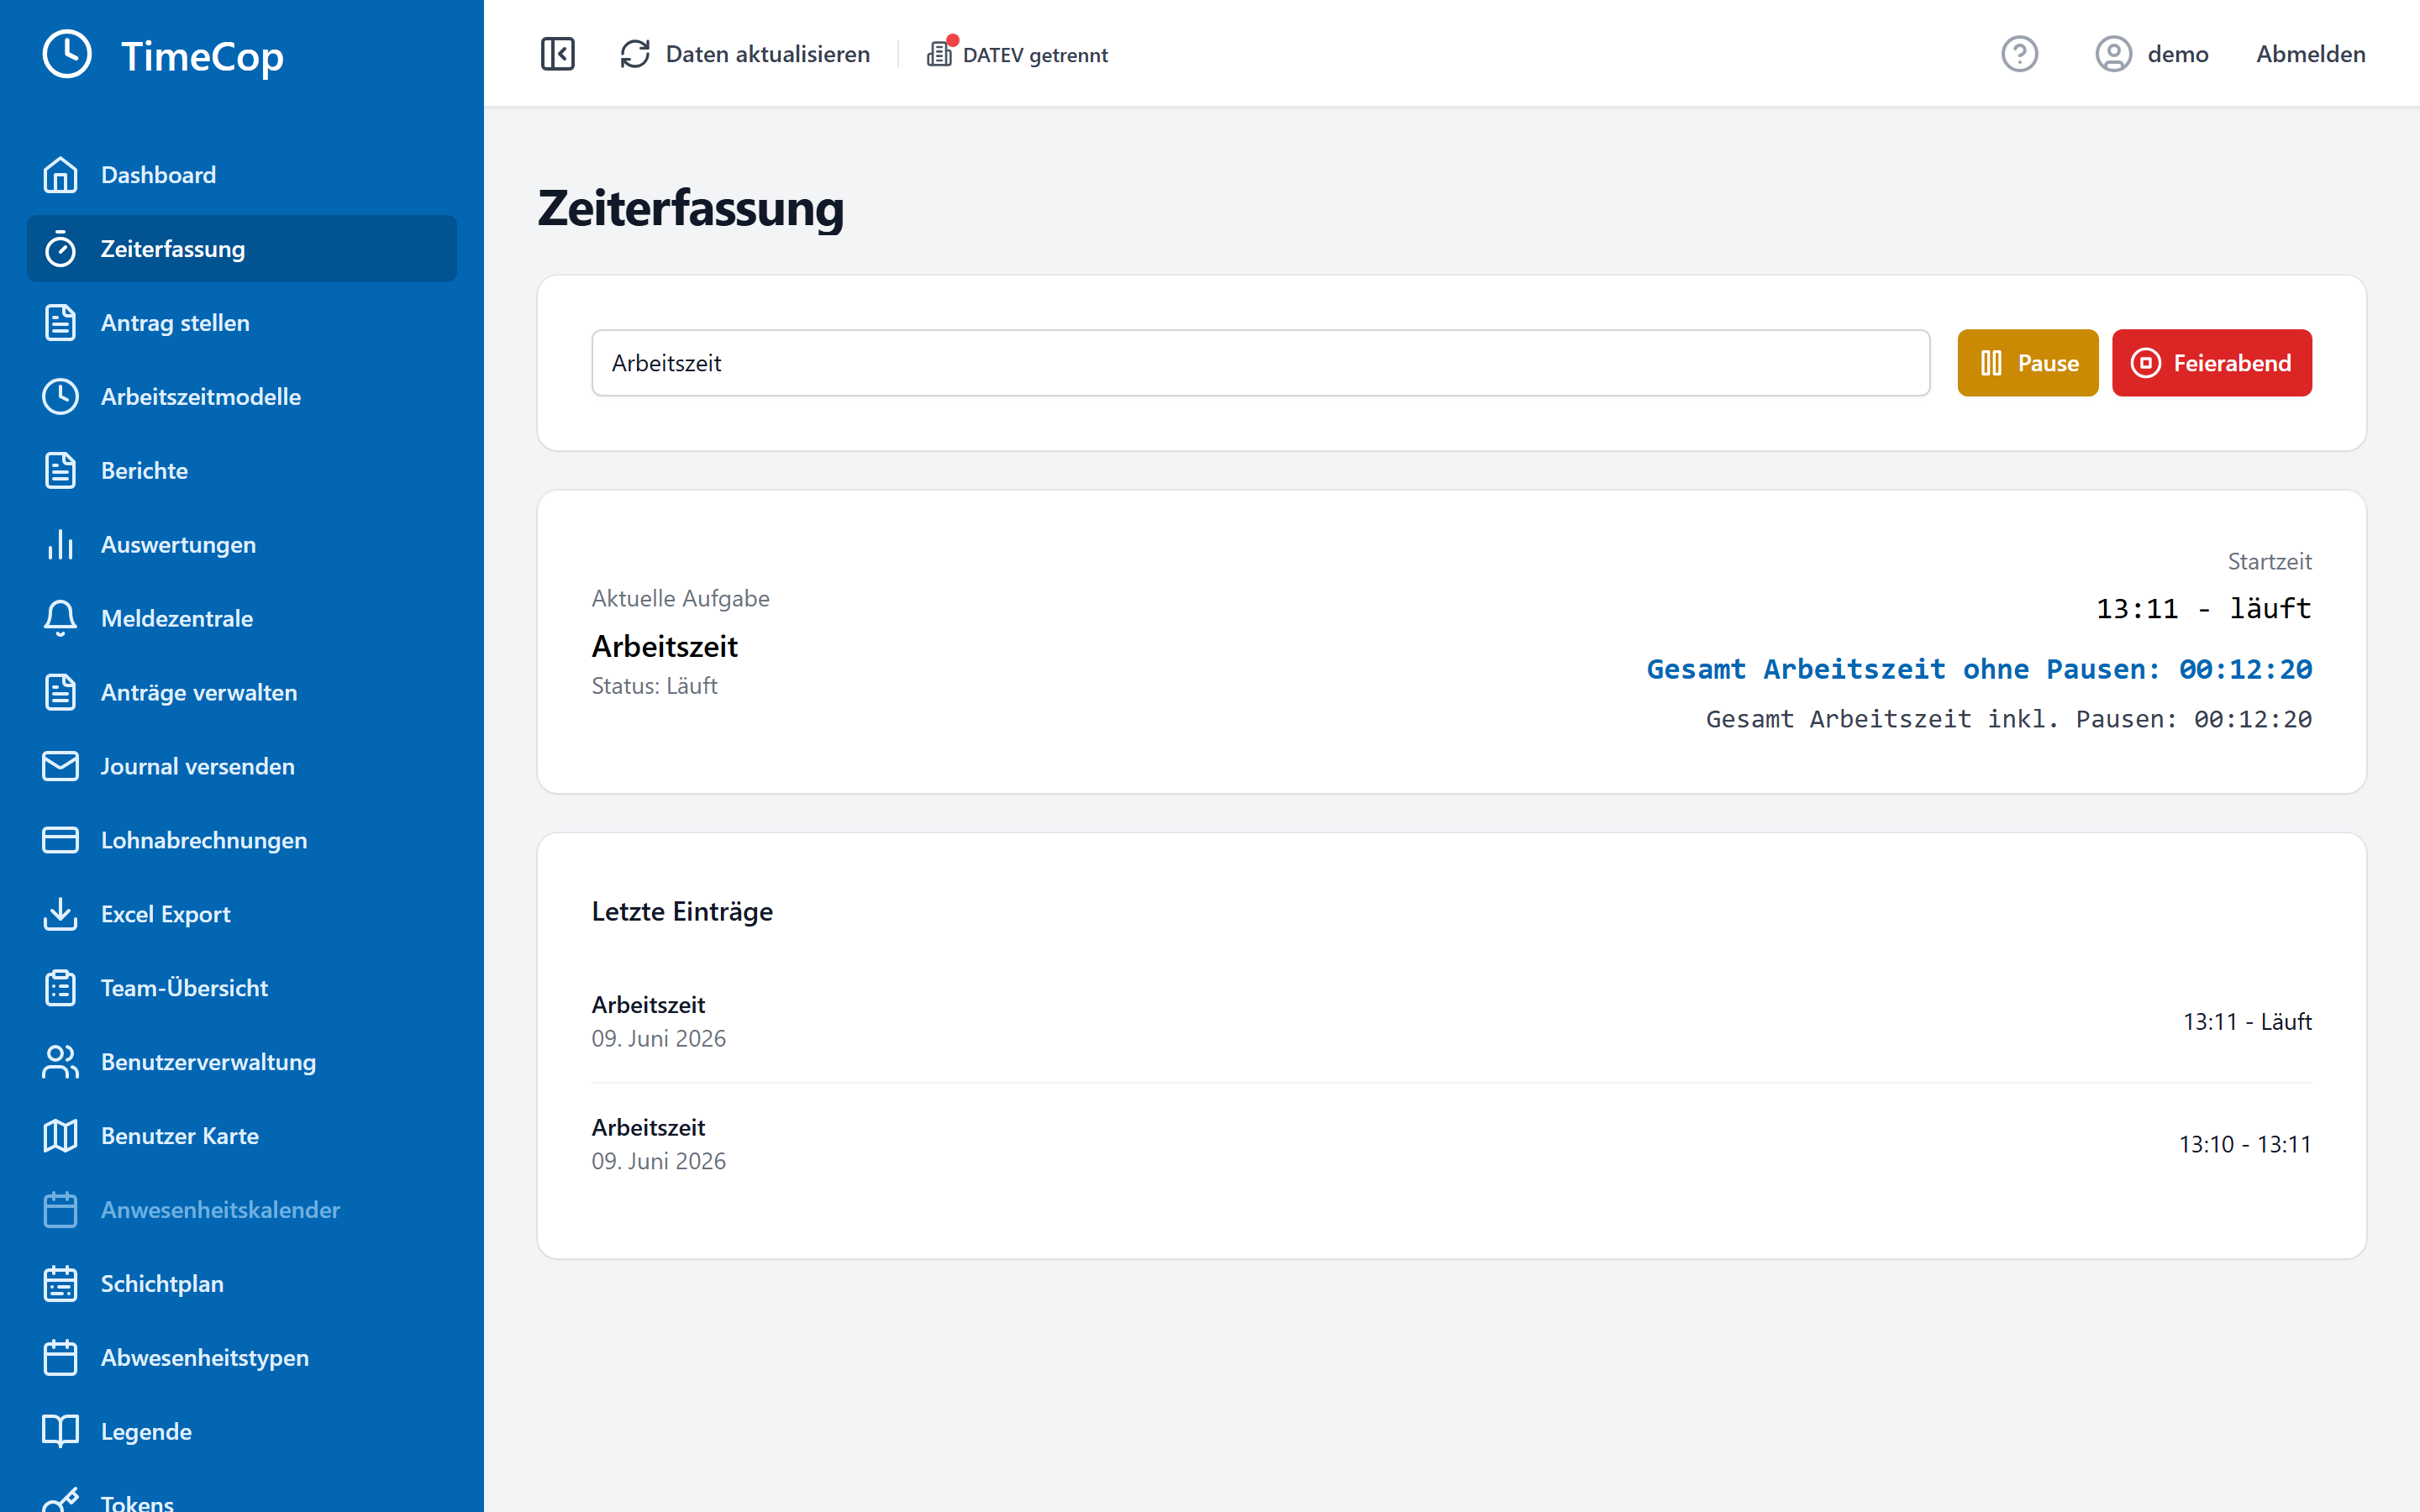Click the 'Startzeit' label
The image size is (2420, 1512).
2270,562
